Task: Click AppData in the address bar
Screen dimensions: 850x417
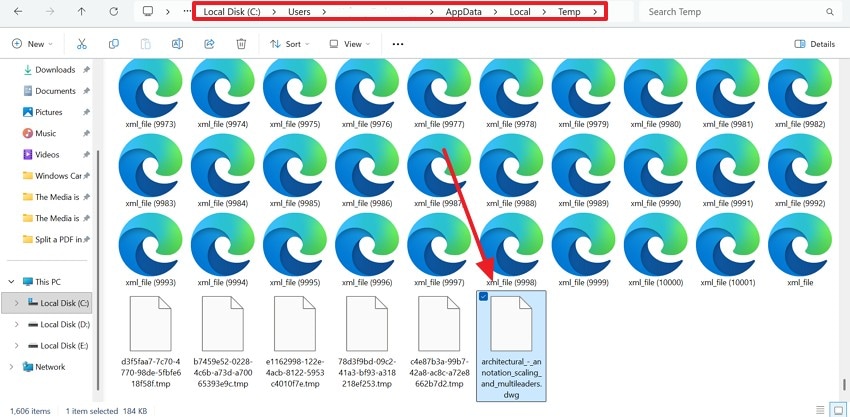Action: pyautogui.click(x=463, y=11)
